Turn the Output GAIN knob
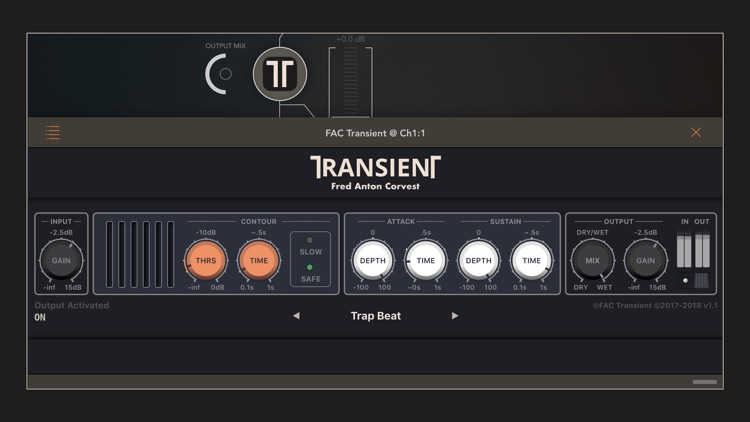The image size is (750, 422). [x=645, y=260]
